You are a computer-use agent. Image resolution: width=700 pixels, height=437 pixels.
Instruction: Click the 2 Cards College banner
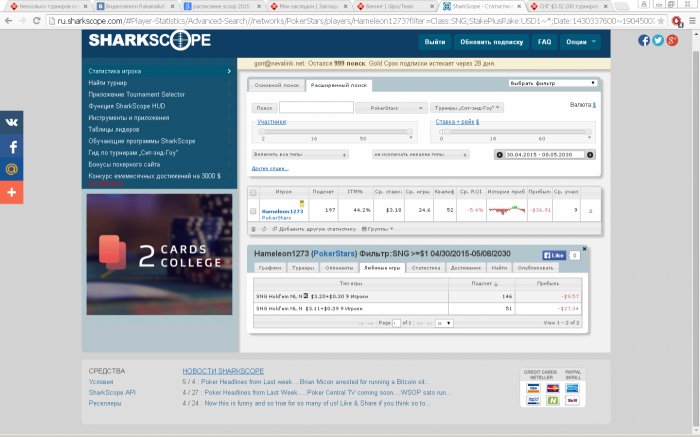(159, 254)
